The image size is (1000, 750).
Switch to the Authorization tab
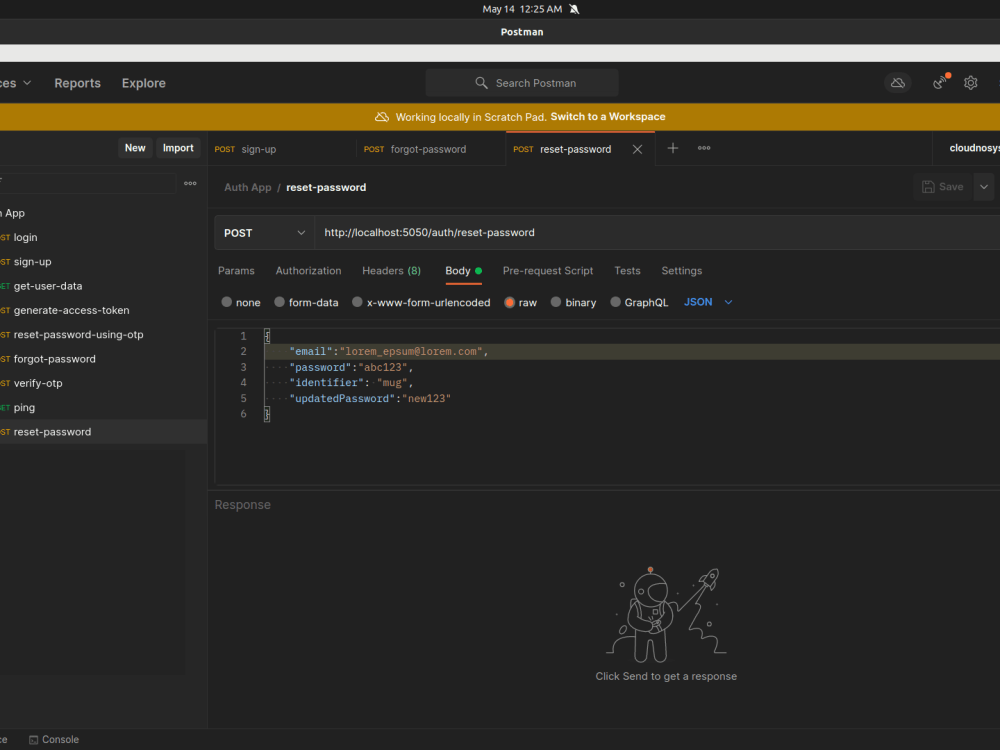[x=308, y=271]
